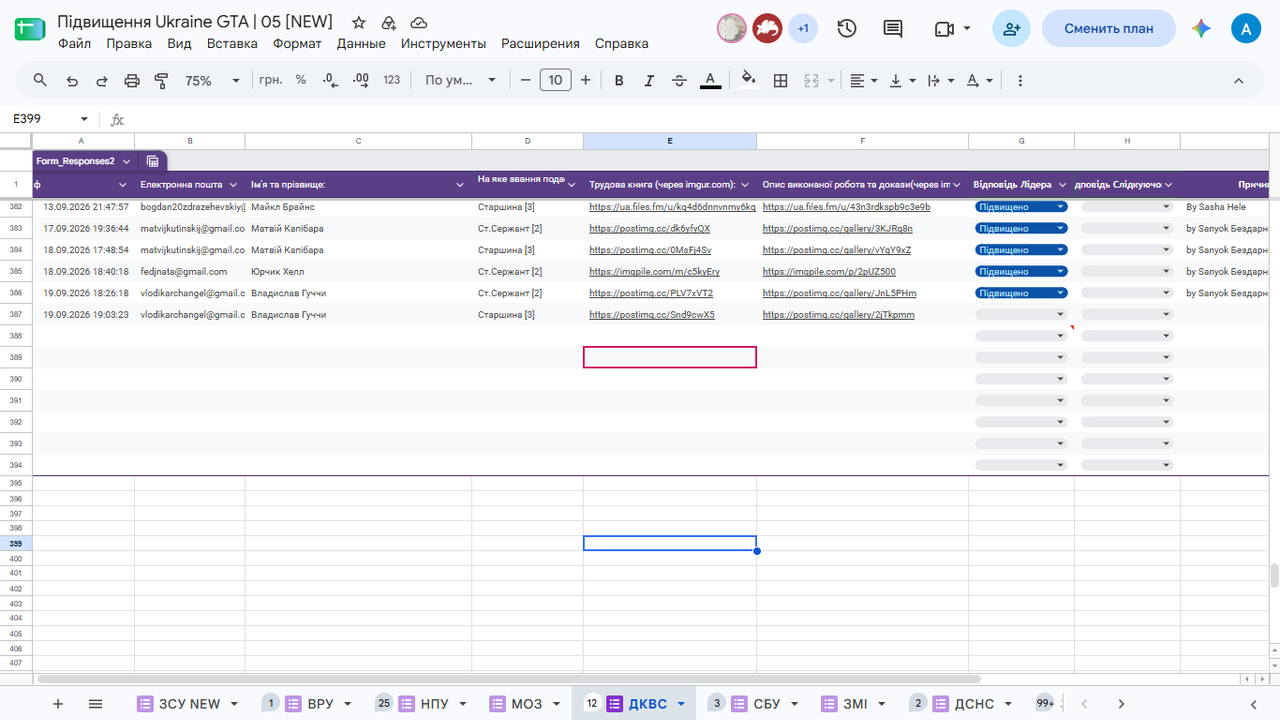Open the comments panel icon
Viewport: 1280px width, 720px height.
[893, 29]
